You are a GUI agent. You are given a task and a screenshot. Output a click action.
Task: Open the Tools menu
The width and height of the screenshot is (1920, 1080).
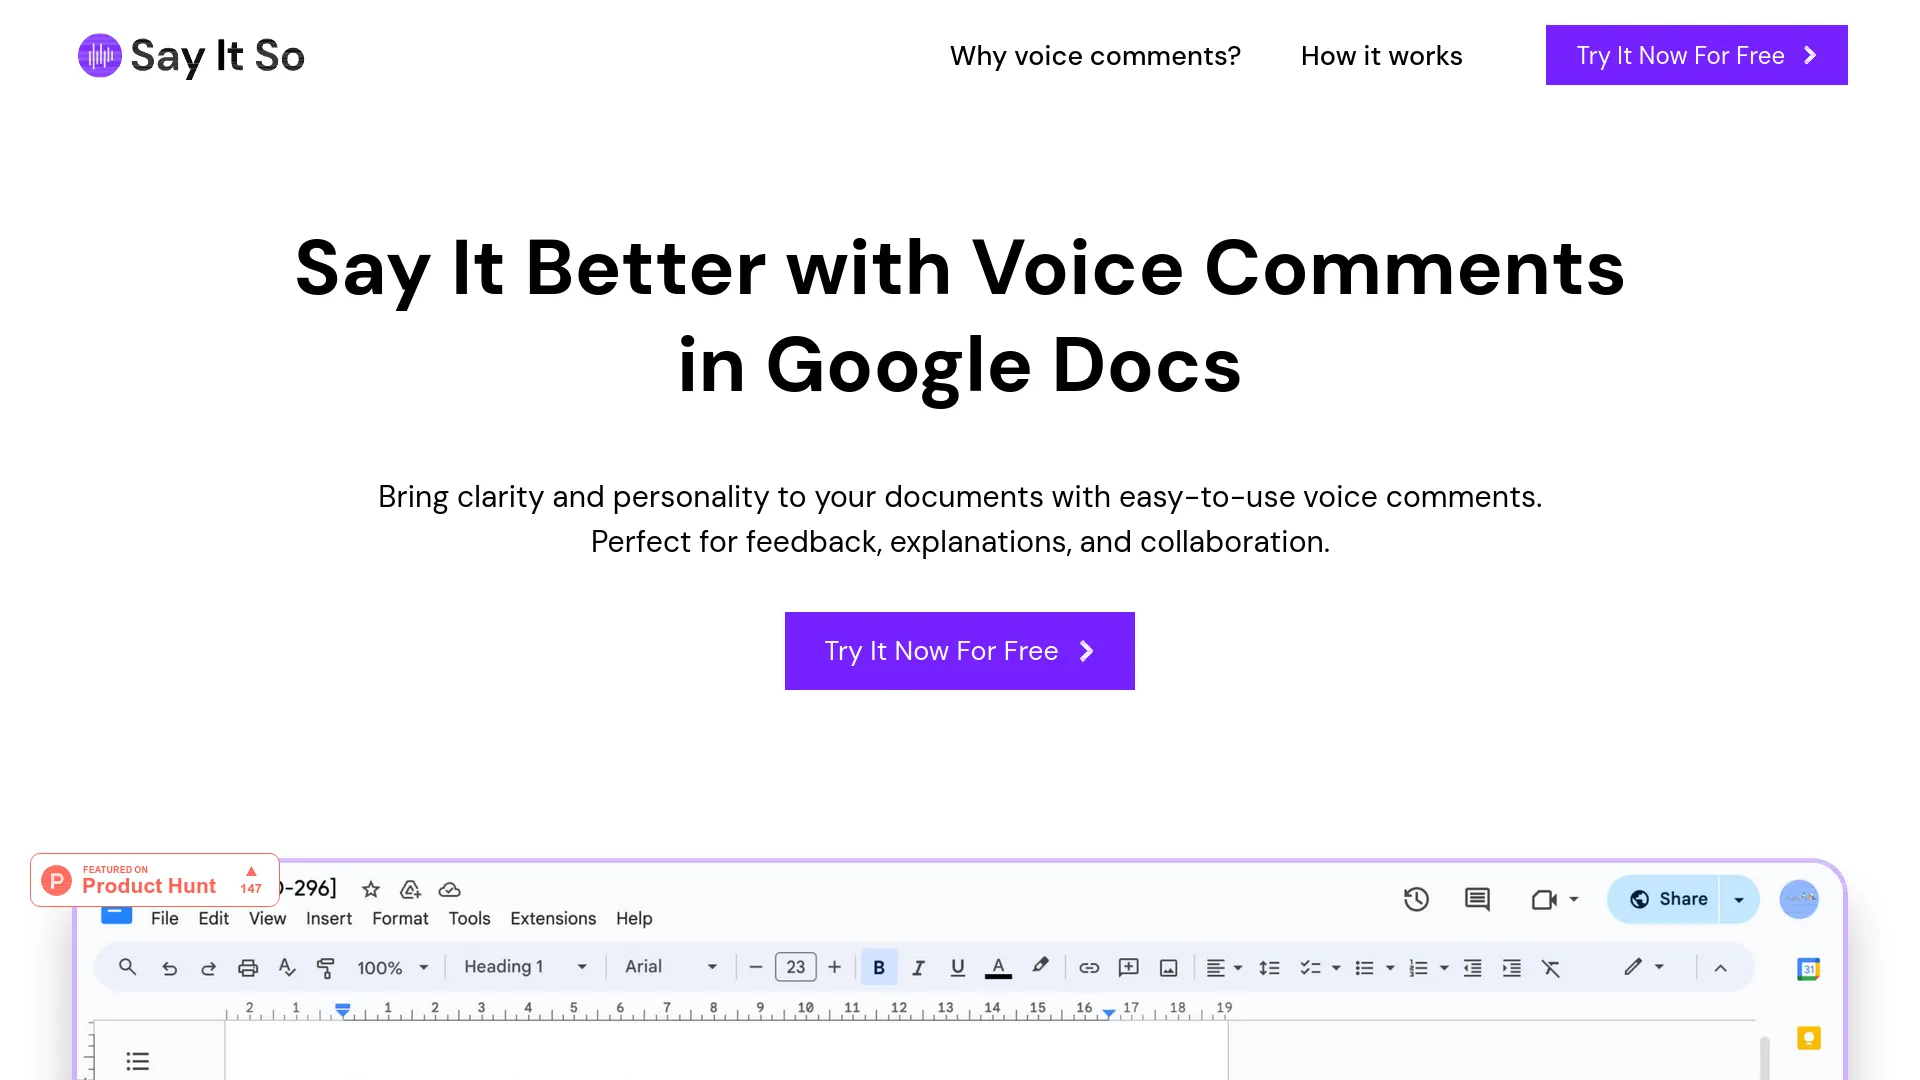469,918
